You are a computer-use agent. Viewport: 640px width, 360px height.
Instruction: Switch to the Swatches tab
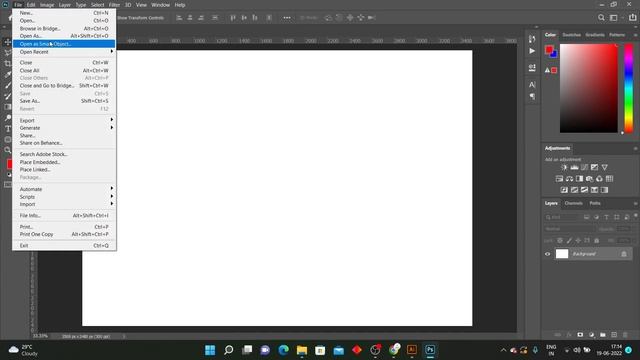tap(571, 35)
